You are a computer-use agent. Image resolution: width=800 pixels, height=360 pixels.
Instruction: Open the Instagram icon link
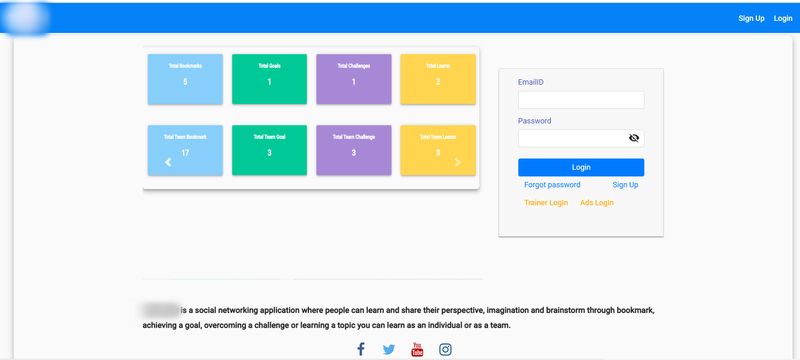[445, 349]
